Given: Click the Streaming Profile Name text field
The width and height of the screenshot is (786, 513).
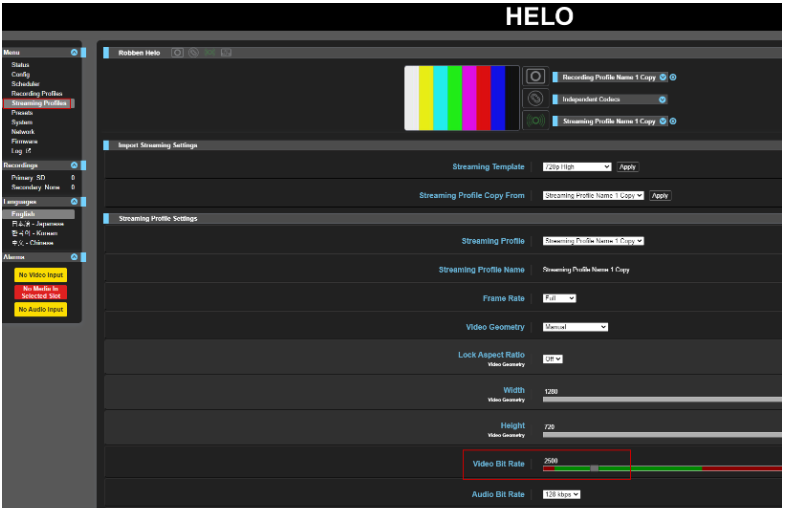Looking at the screenshot, I should tap(585, 270).
